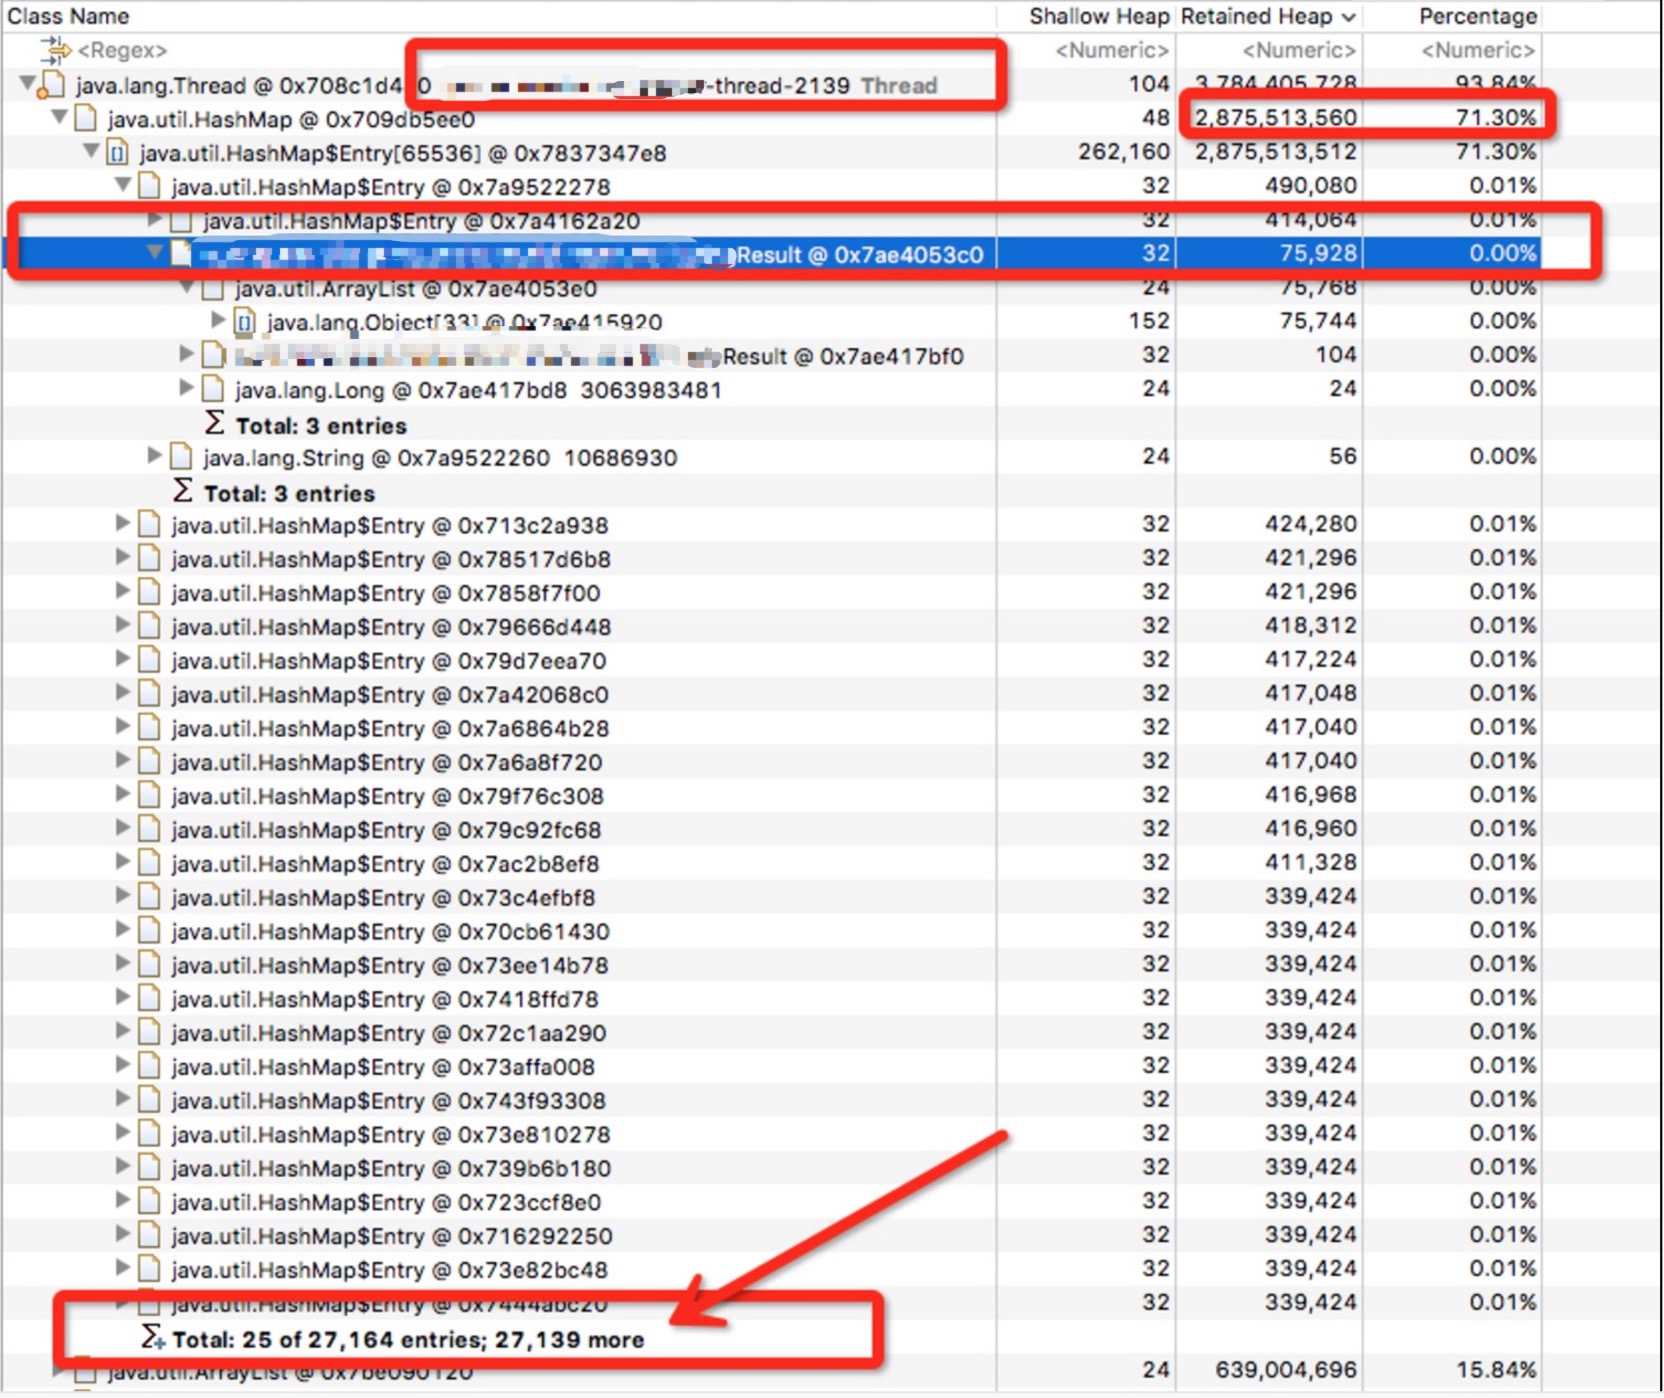Viewport: 1664px width, 1398px height.
Task: Click the icon of java.lang.Long @ 0x7ae417bd8
Action: tap(213, 389)
